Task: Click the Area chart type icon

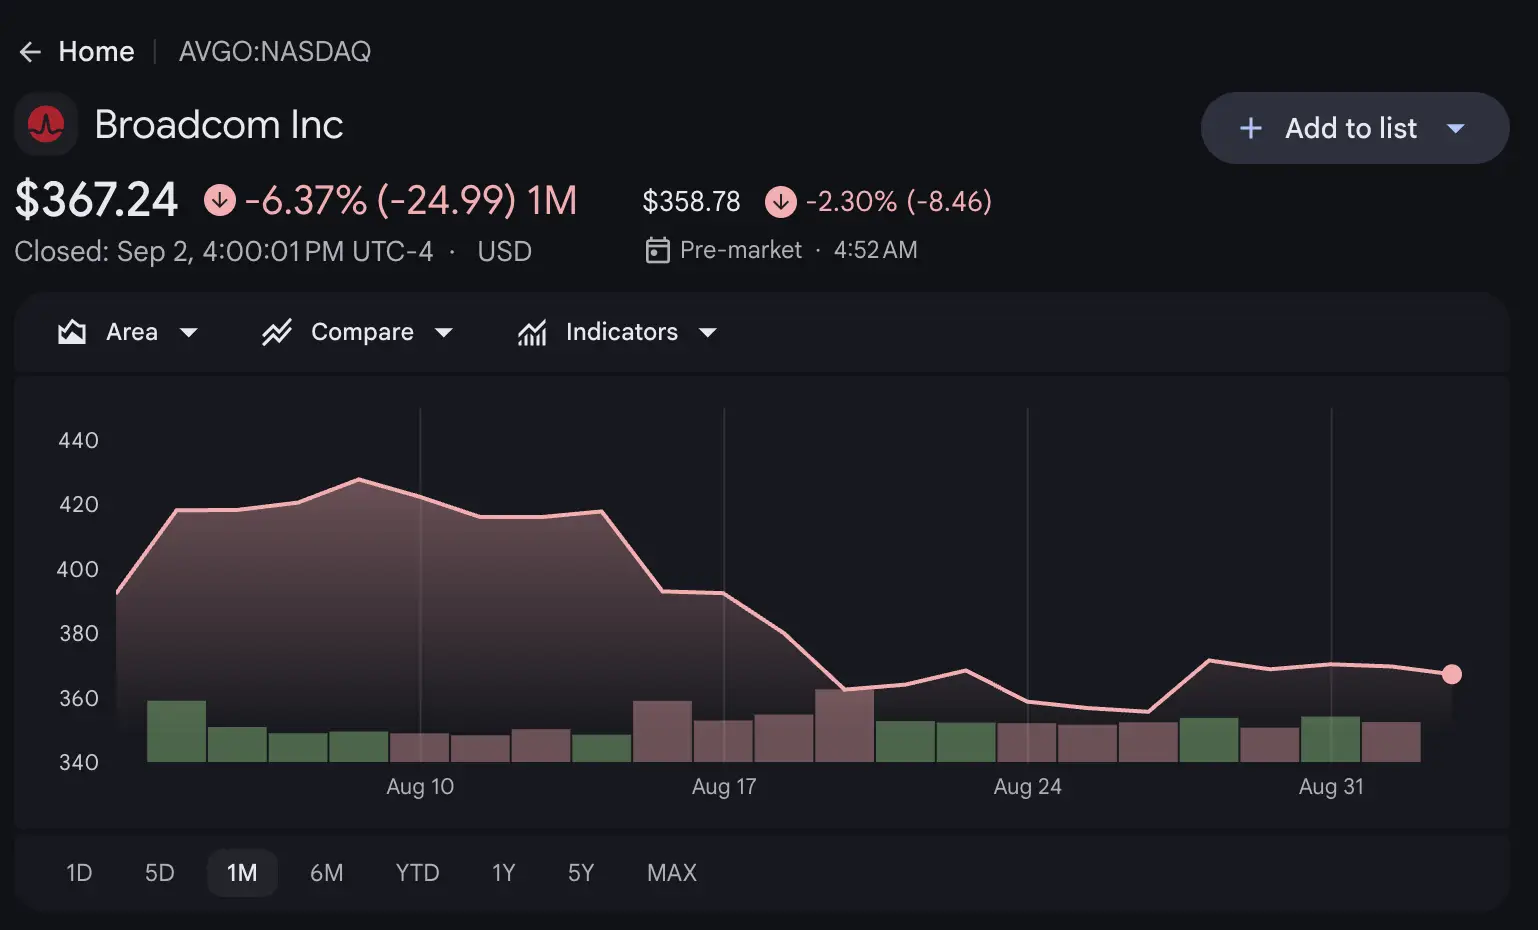Action: point(72,332)
